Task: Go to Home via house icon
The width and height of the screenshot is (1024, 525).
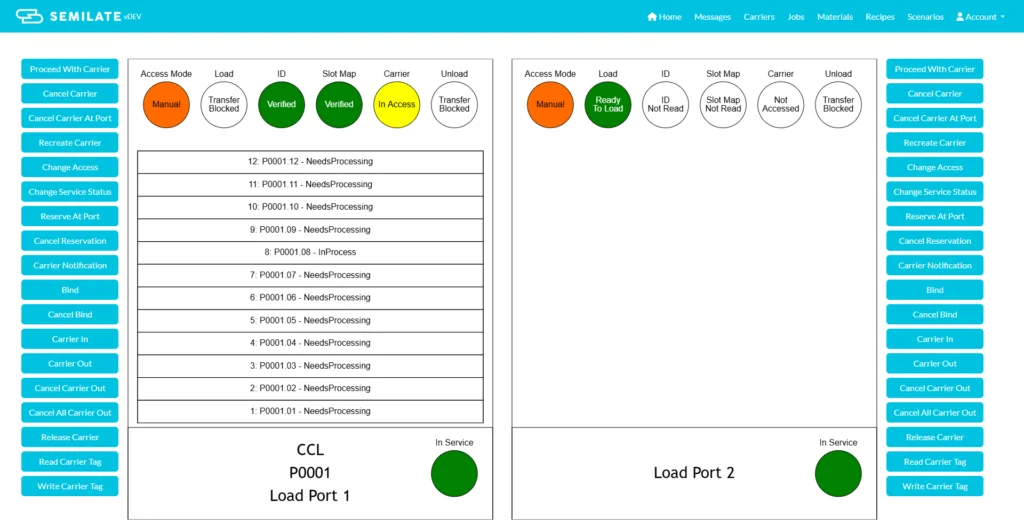Action: (652, 17)
